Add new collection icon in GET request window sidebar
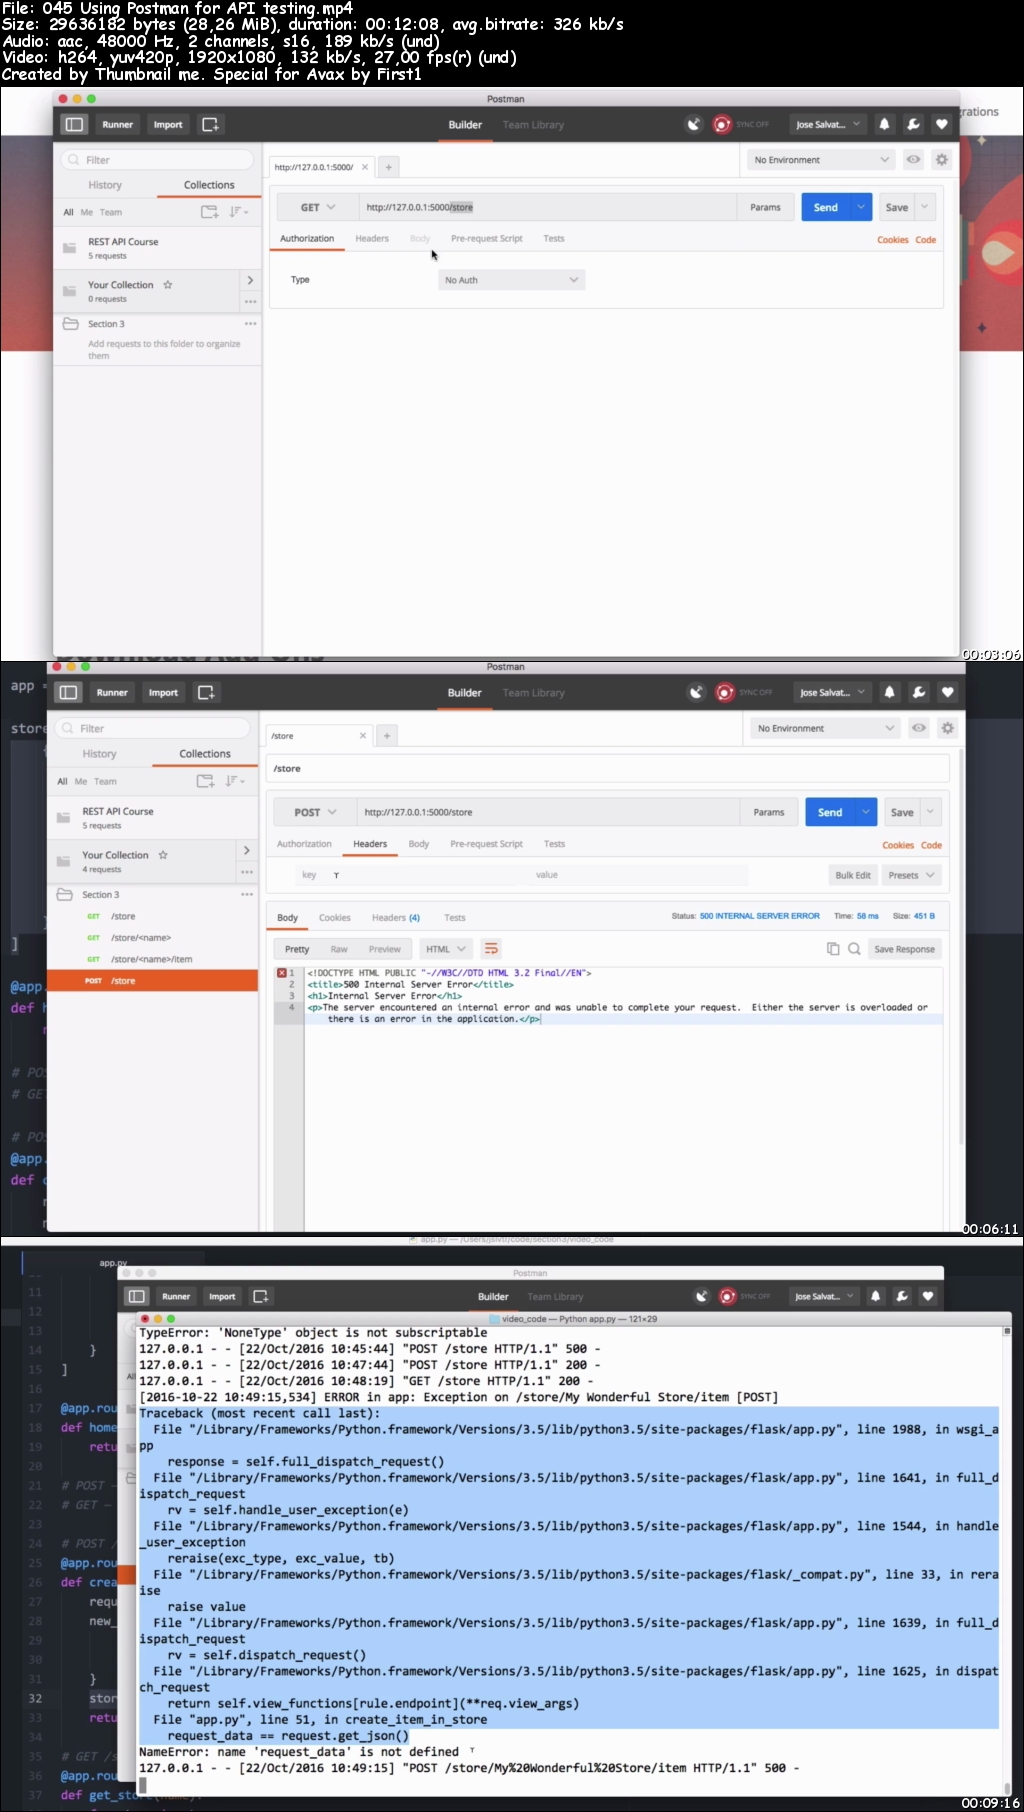Screen dimensions: 1024x1812 [x=209, y=211]
